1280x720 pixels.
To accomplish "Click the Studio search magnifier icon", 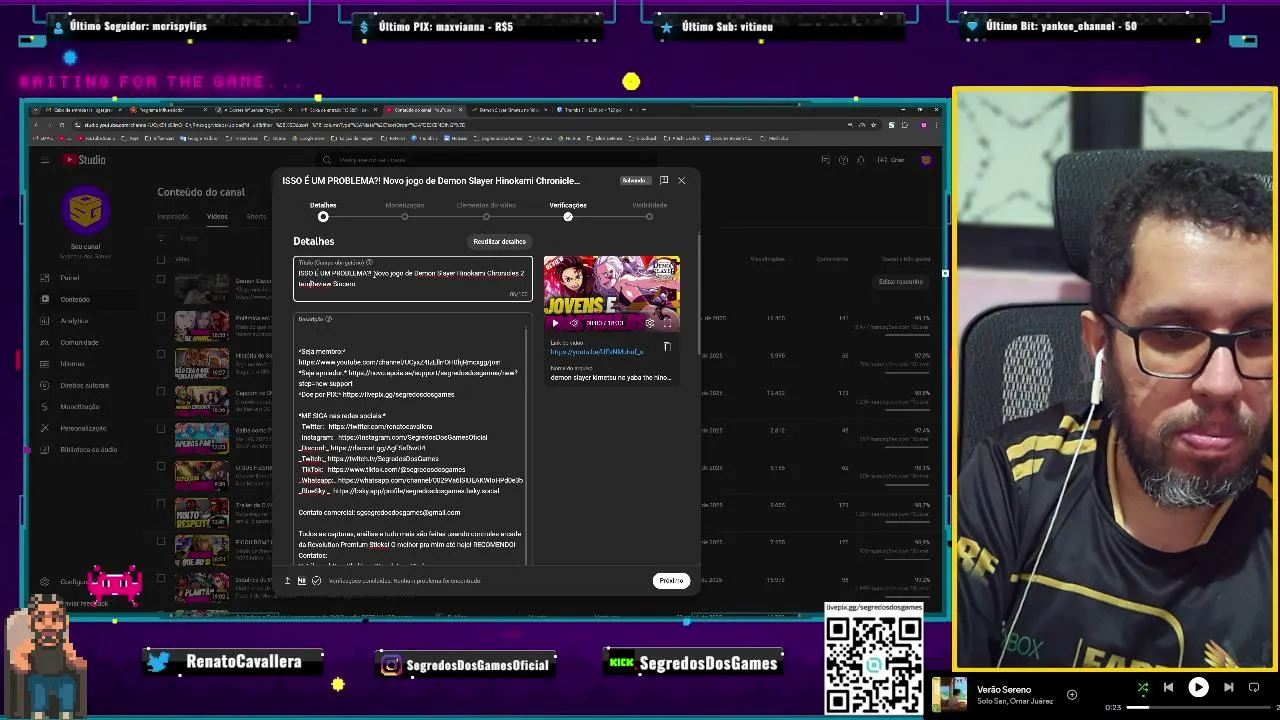I will (327, 160).
